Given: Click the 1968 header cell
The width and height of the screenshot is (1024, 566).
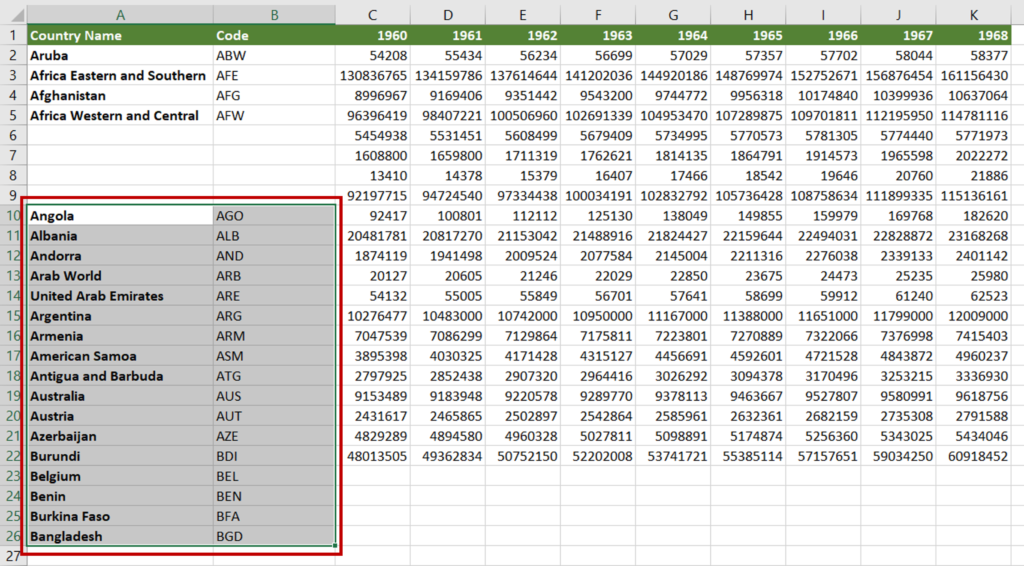Looking at the screenshot, I should (973, 35).
